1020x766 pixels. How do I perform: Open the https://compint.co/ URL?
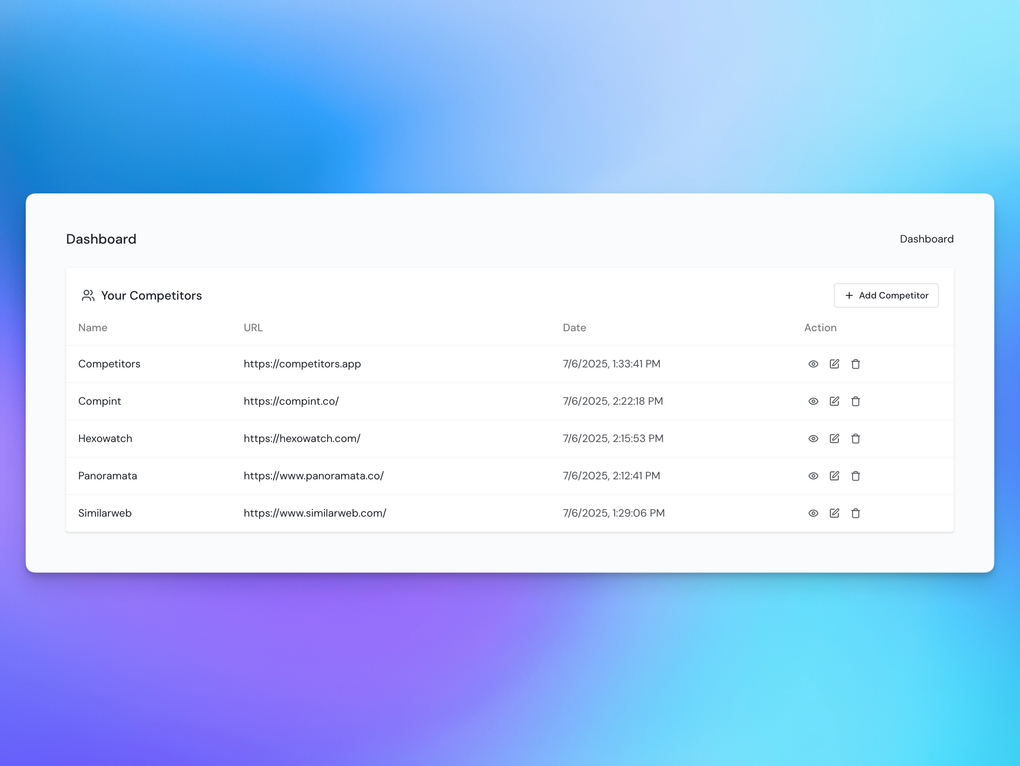pos(291,401)
